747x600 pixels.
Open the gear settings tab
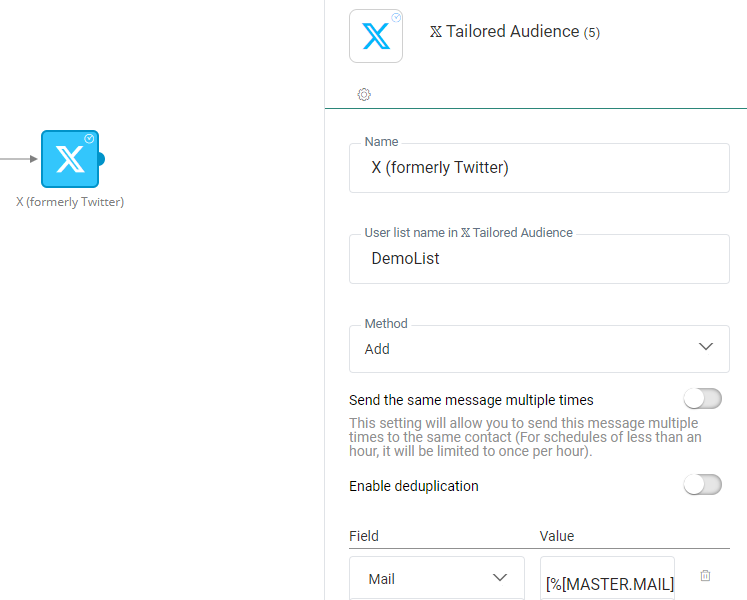[364, 94]
